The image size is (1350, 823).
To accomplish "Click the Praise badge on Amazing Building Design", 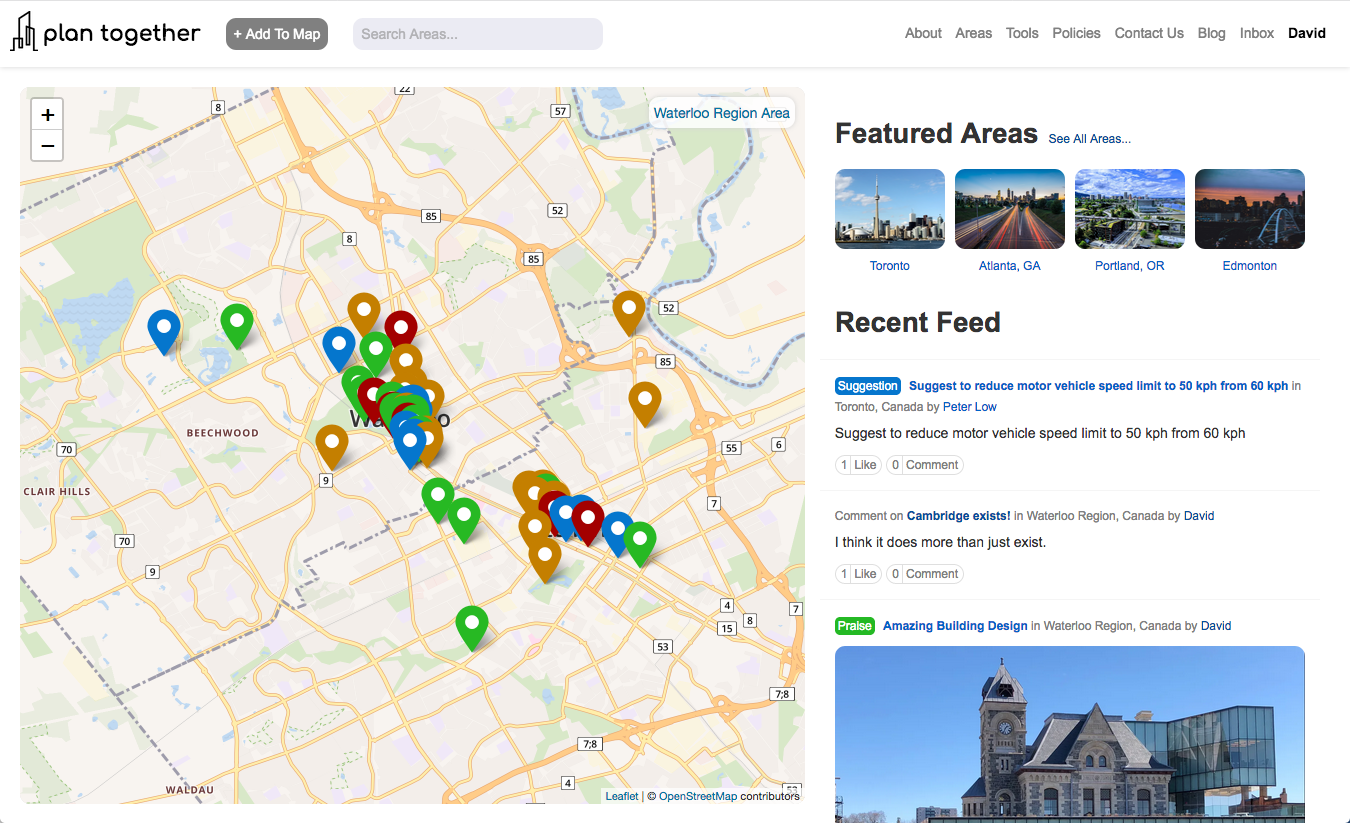I will 854,625.
